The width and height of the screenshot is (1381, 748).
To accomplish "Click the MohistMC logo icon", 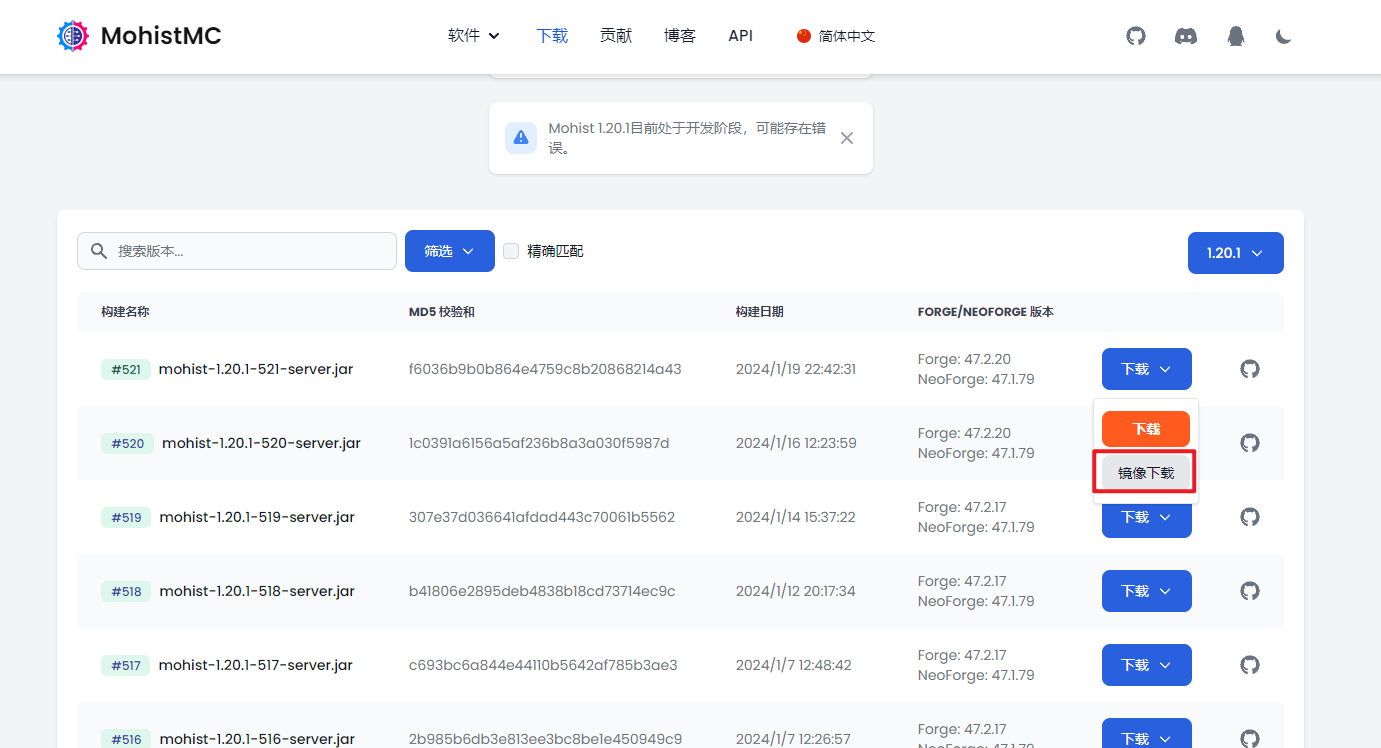I will (x=73, y=36).
